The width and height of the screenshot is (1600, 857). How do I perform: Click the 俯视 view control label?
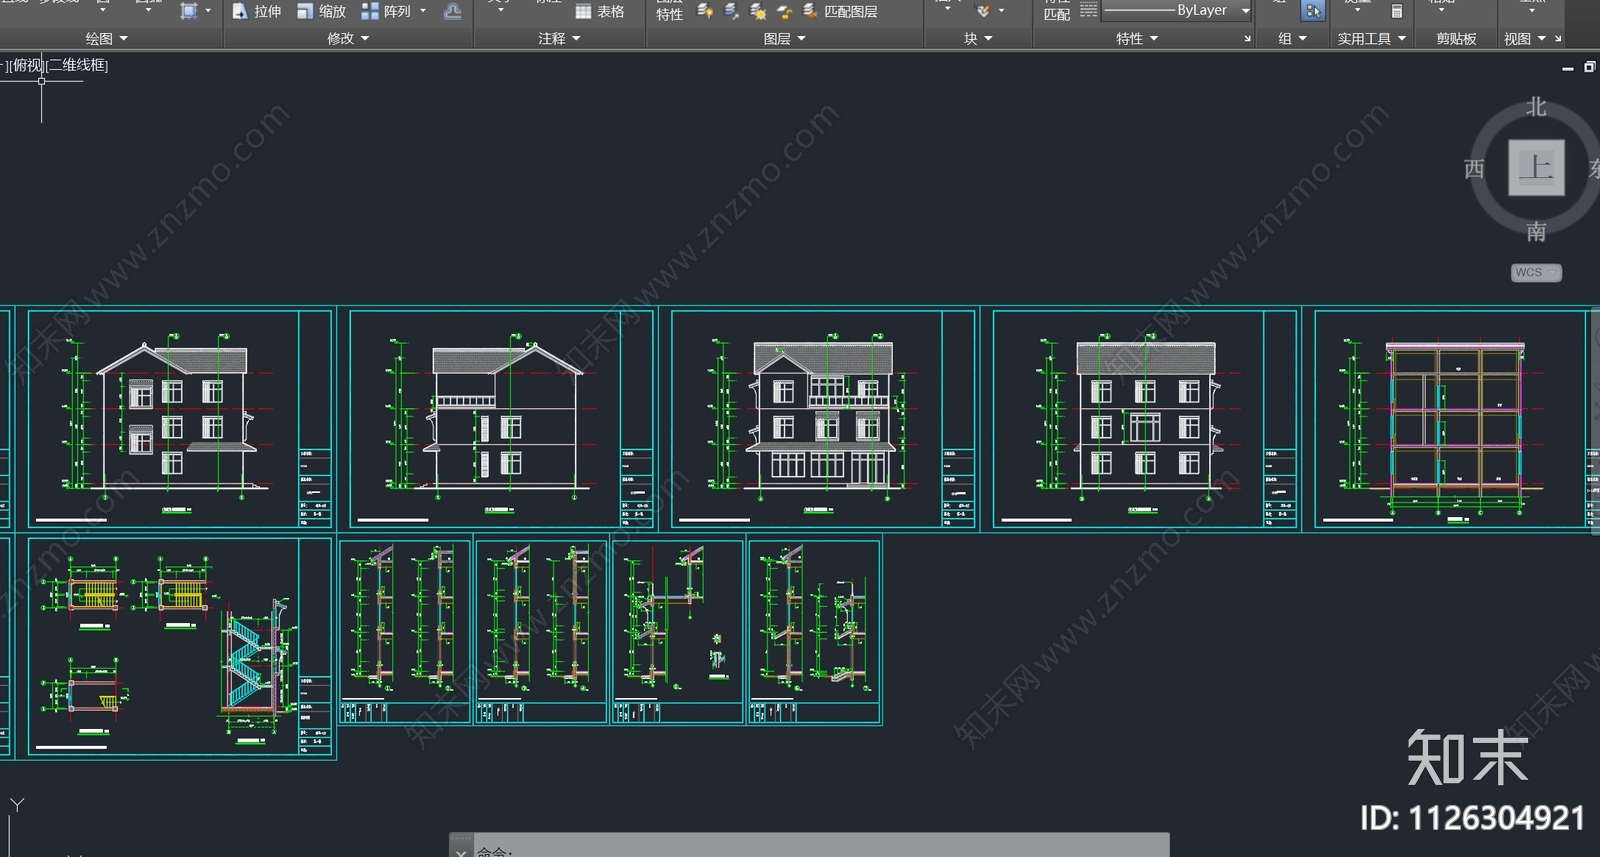coord(28,65)
